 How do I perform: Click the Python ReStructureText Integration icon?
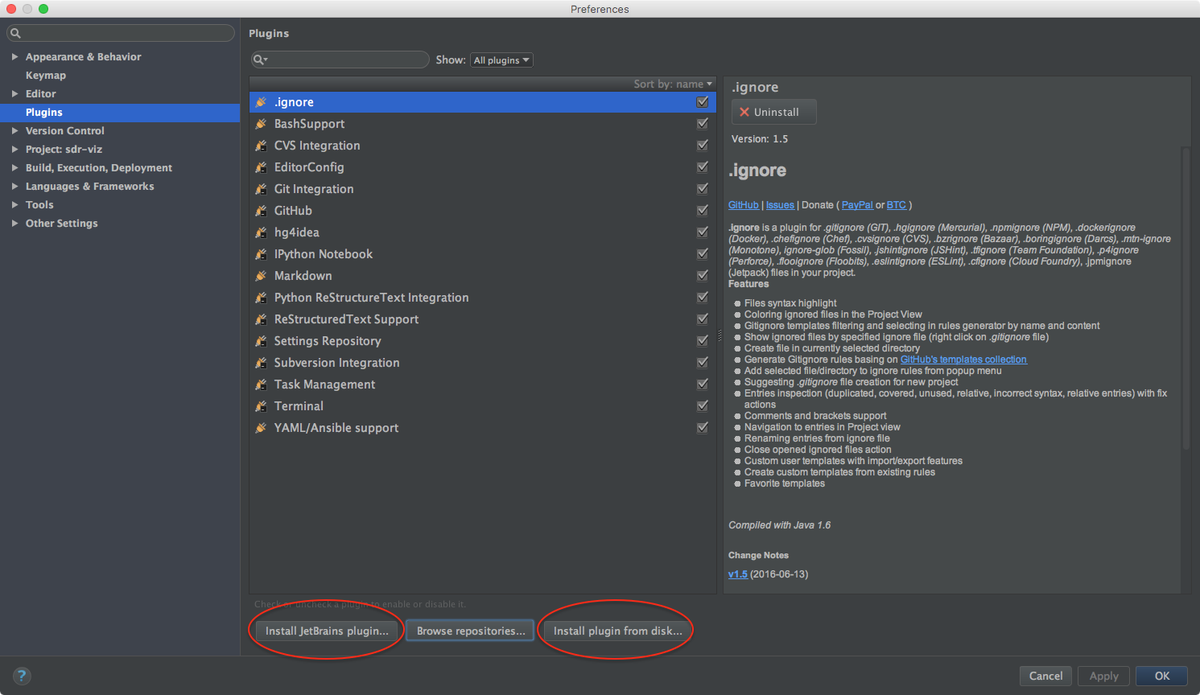coord(261,298)
